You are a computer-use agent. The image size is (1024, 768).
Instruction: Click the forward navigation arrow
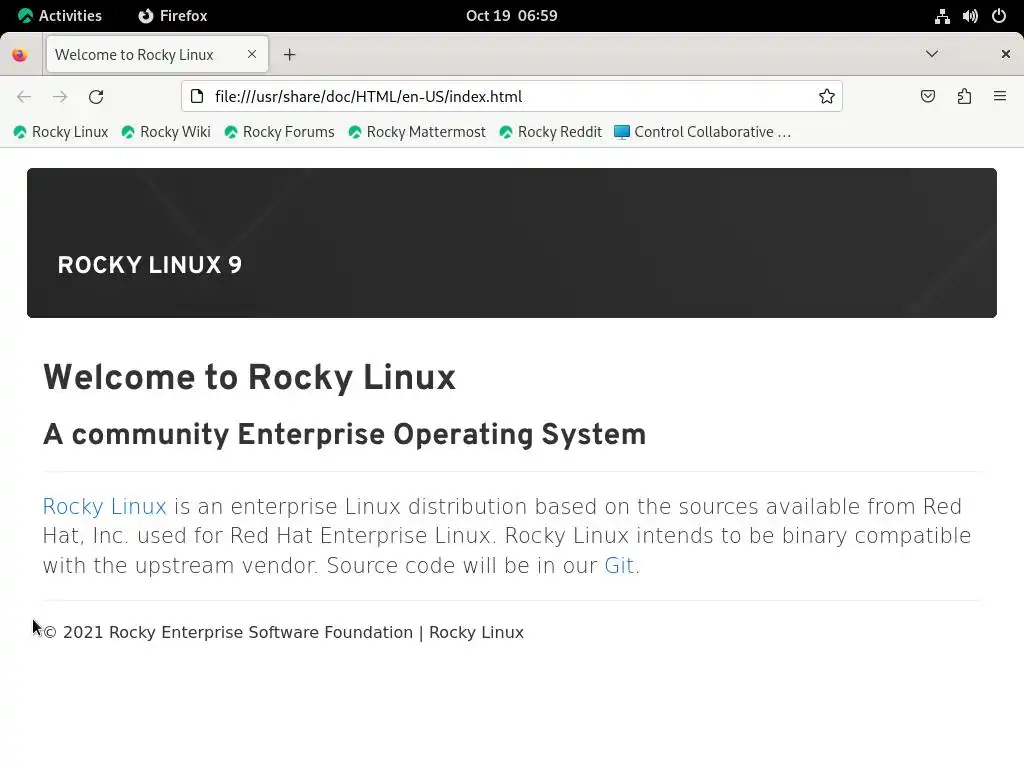pos(60,97)
